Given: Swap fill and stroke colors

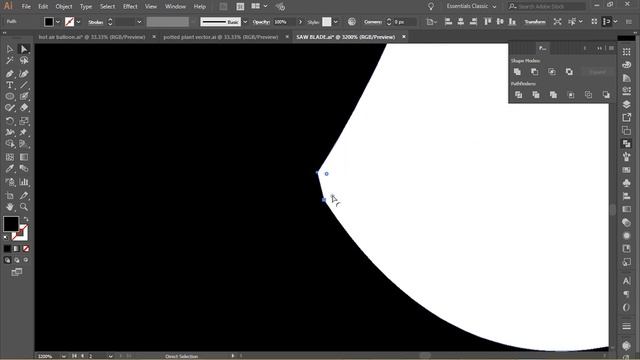Looking at the screenshot, I should click(x=26, y=219).
